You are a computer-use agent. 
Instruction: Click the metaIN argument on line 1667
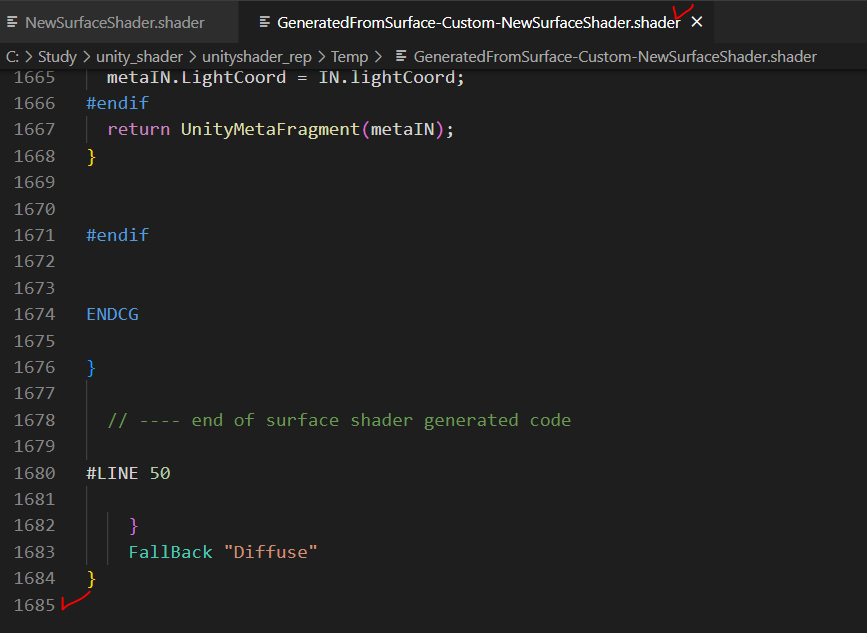coord(402,129)
